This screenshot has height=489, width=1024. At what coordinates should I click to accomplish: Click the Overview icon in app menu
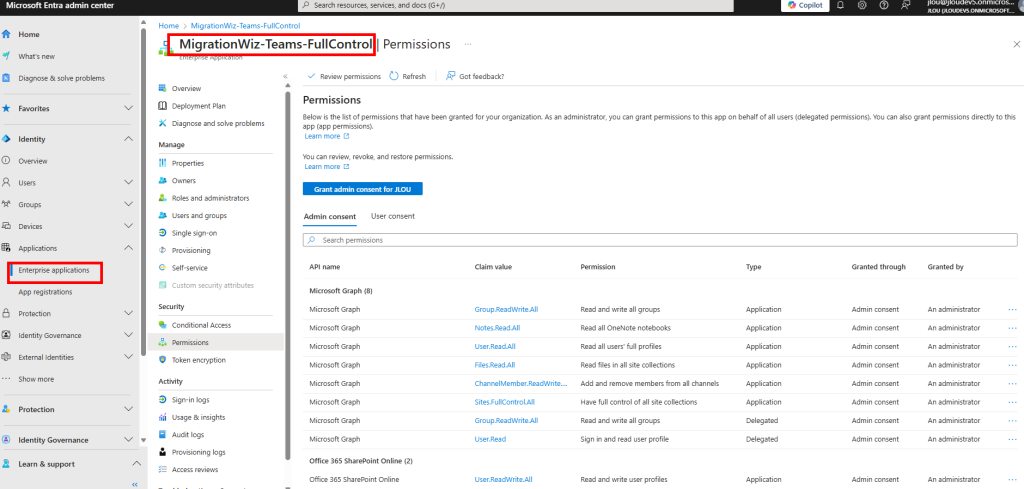click(x=163, y=88)
